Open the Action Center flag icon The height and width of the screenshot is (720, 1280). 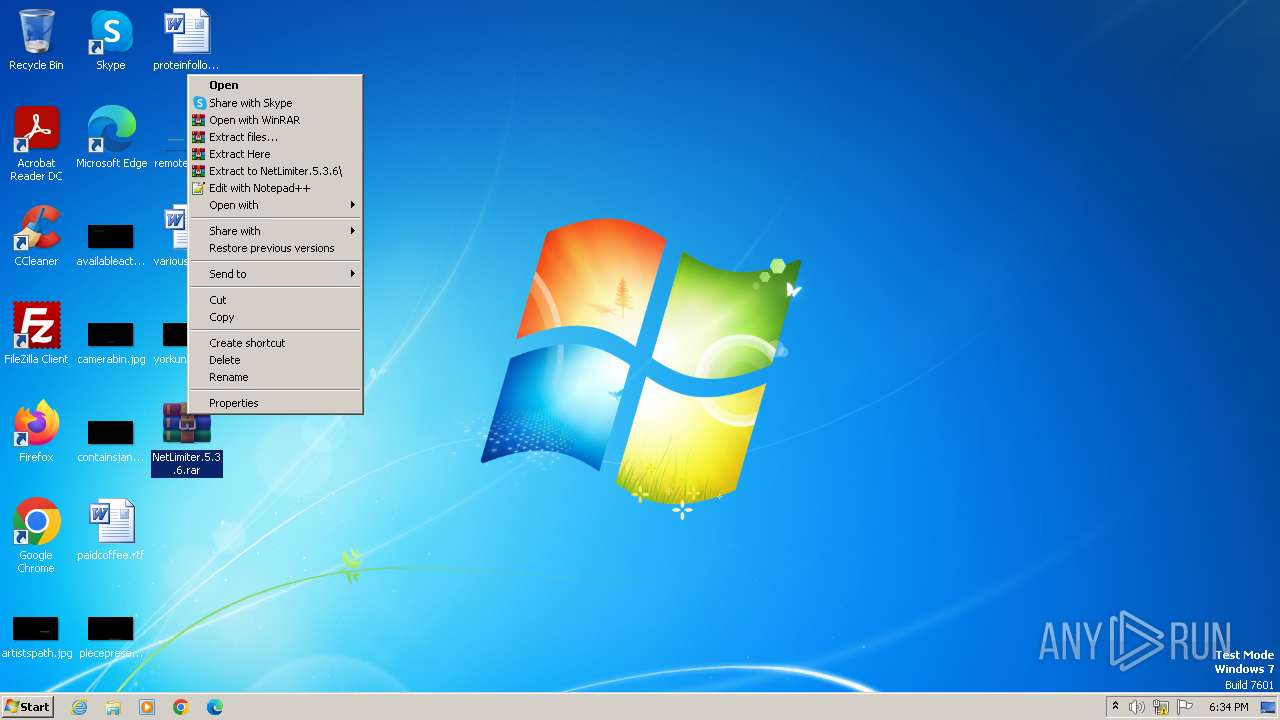(x=1185, y=707)
